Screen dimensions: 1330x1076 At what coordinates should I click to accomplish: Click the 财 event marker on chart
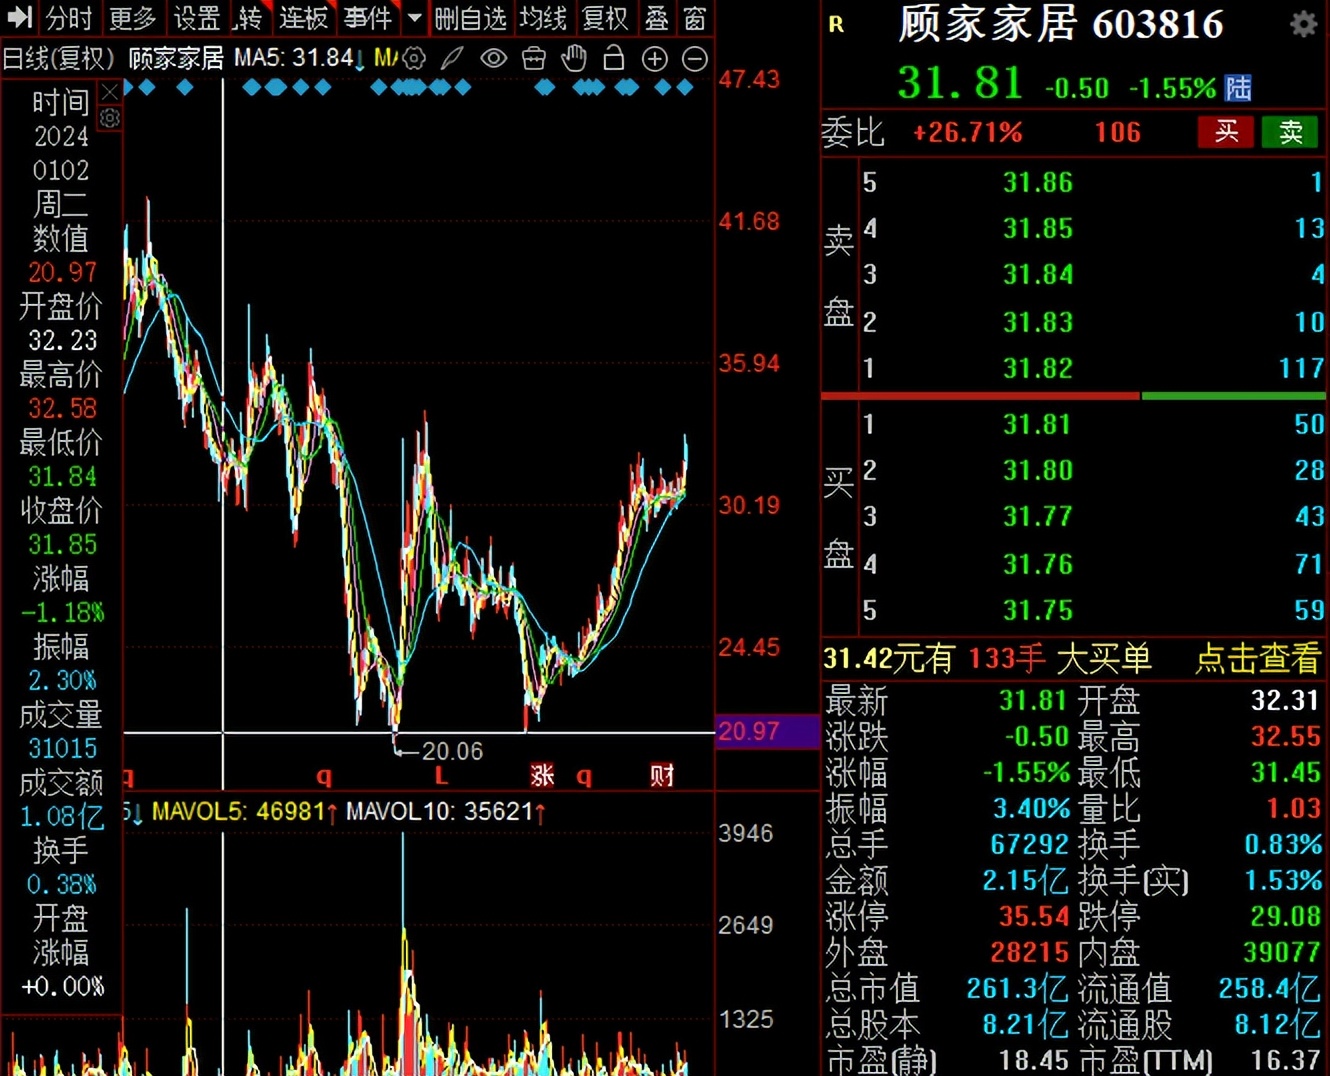[x=662, y=775]
